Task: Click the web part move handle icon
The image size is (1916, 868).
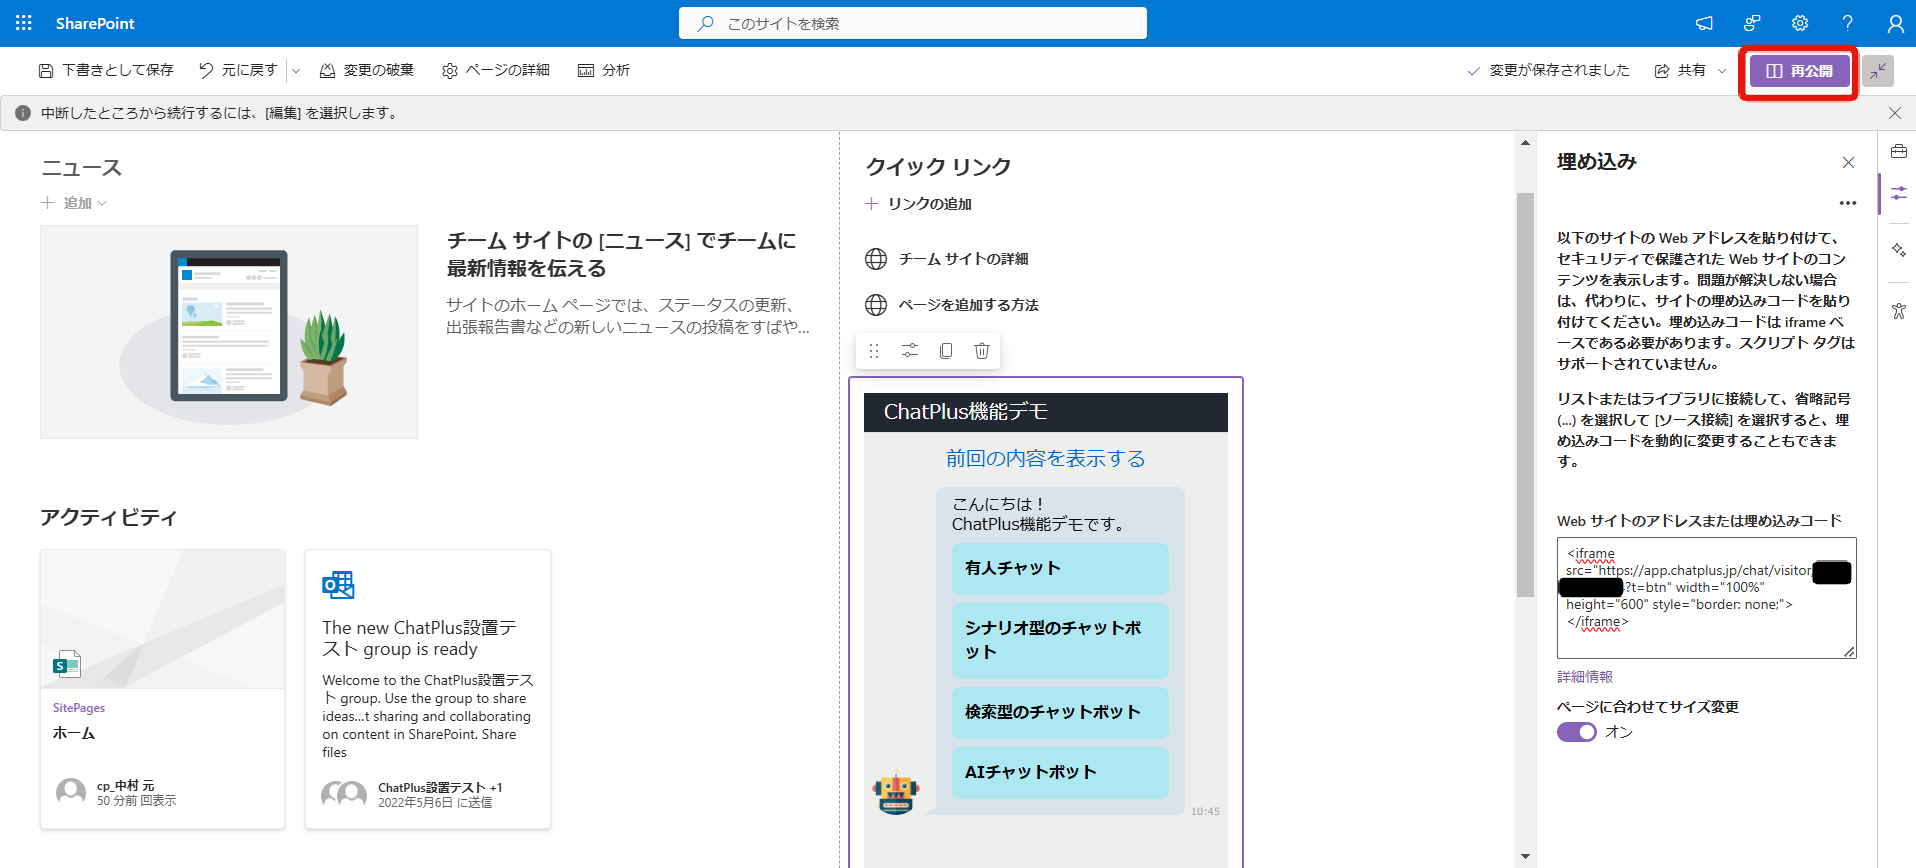Action: (x=874, y=351)
